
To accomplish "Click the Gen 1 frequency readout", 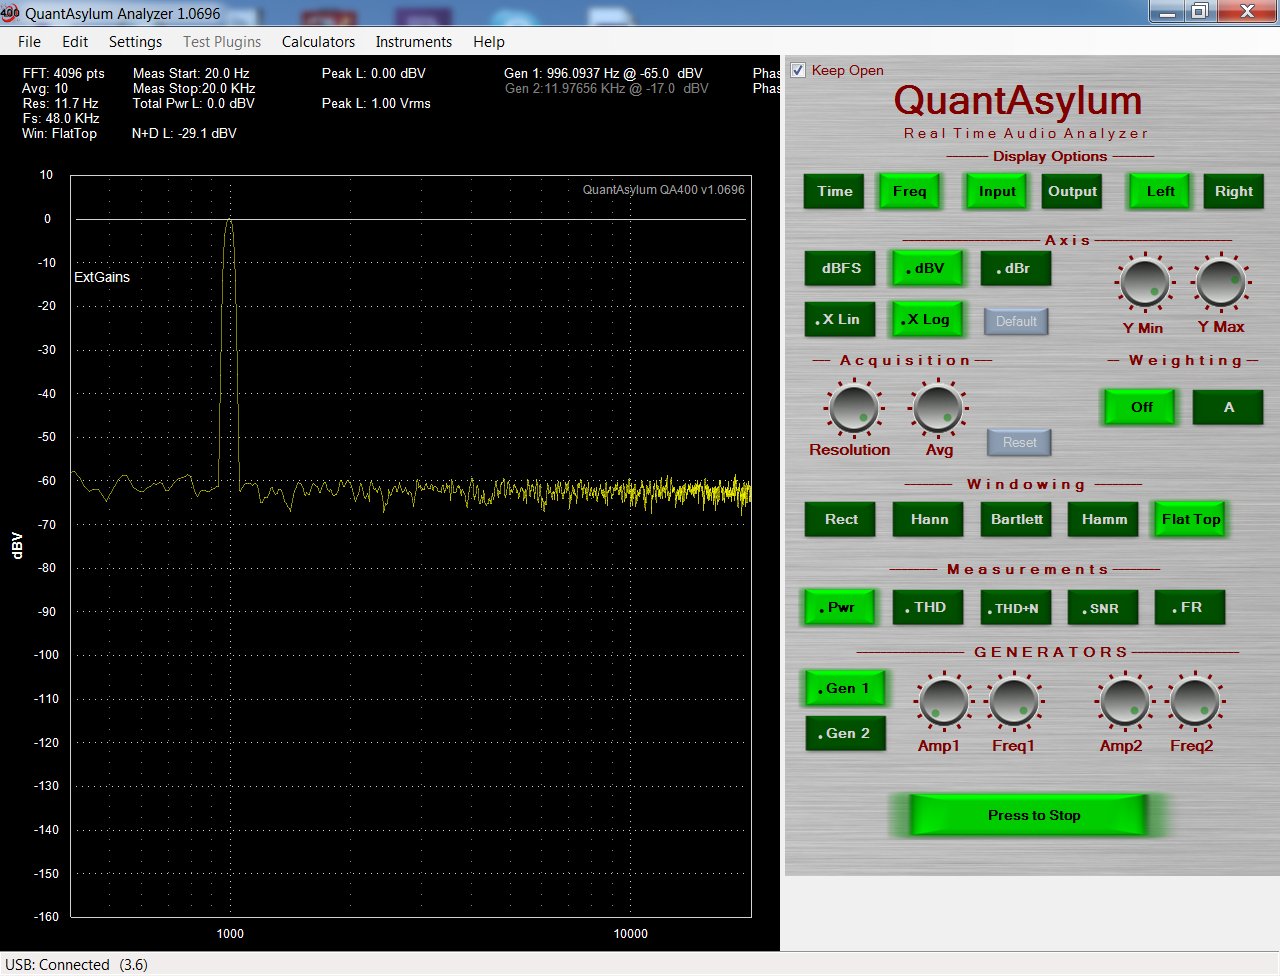I will click(604, 73).
